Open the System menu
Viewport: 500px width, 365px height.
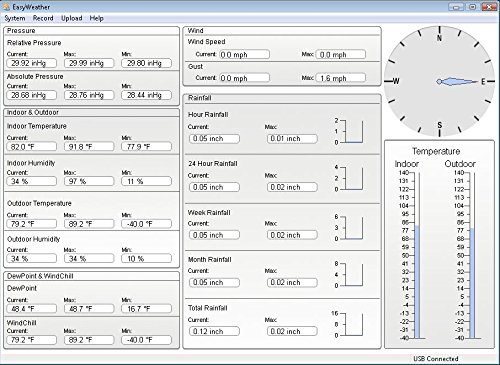(15, 18)
